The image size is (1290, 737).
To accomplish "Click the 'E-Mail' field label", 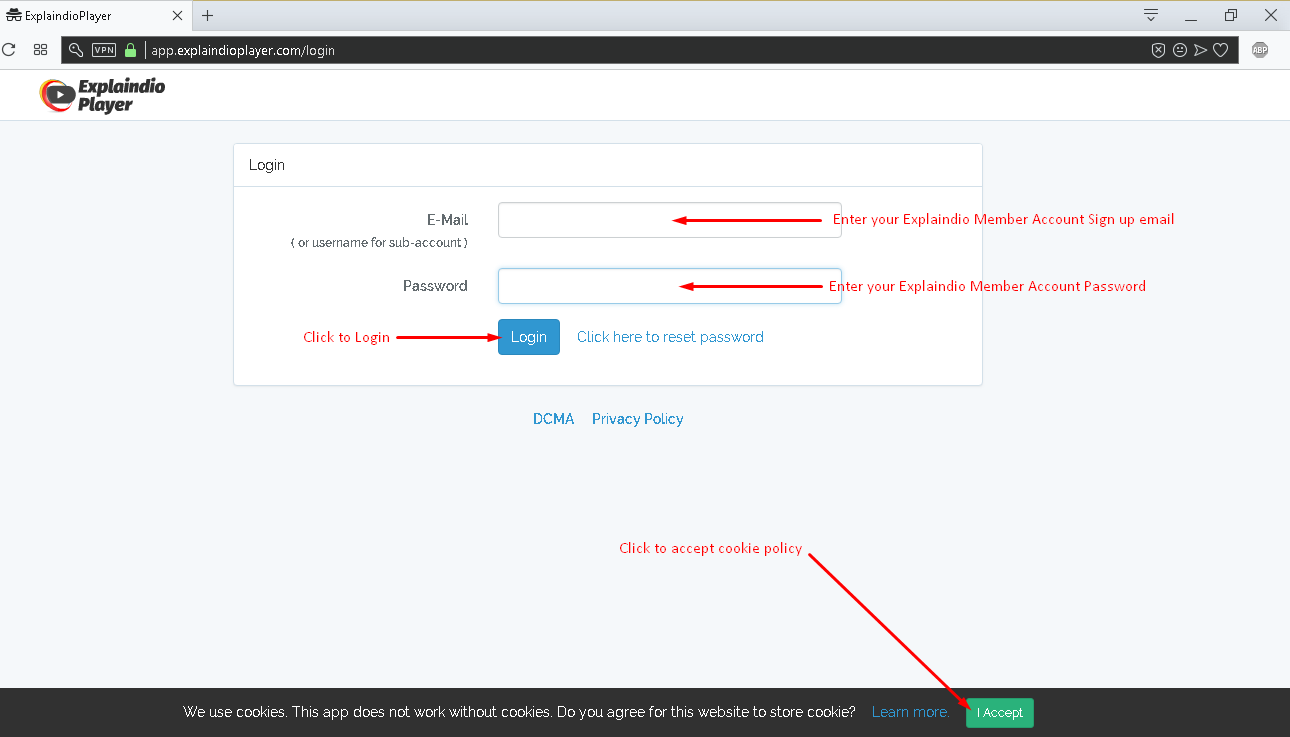I will coord(447,220).
